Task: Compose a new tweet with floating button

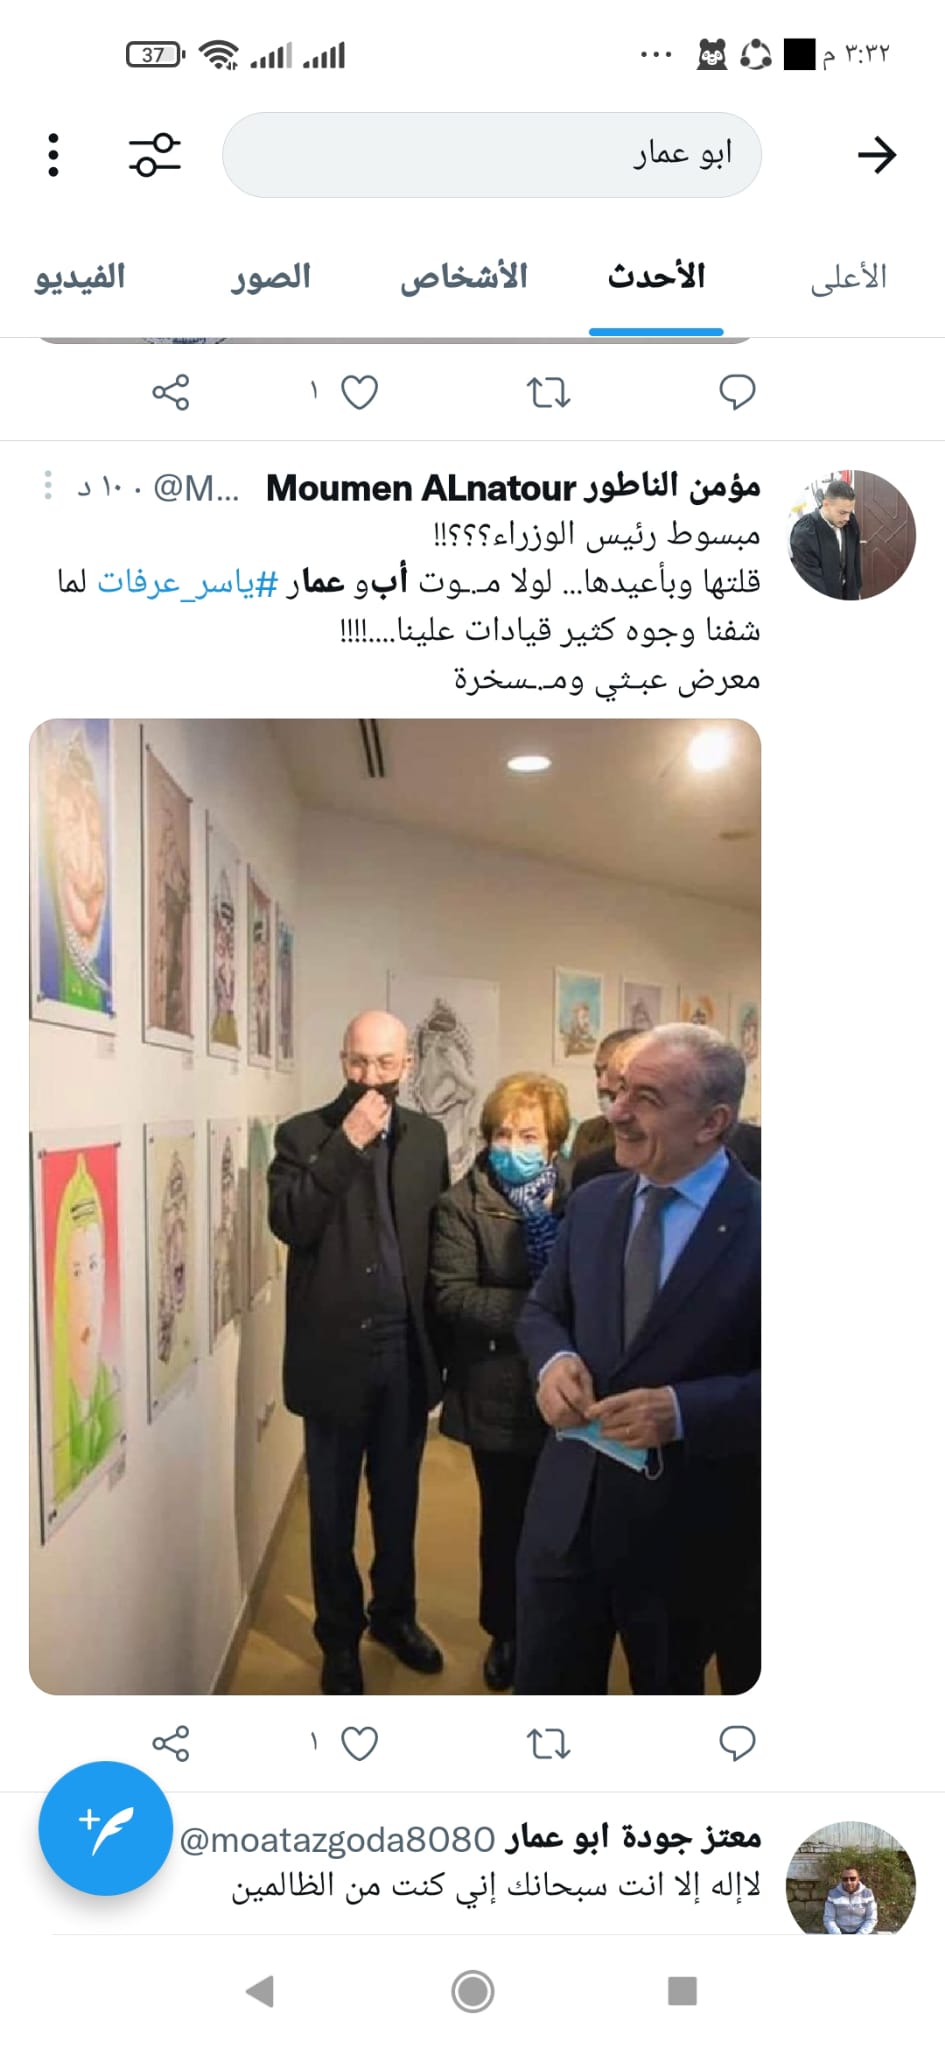Action: 105,1827
